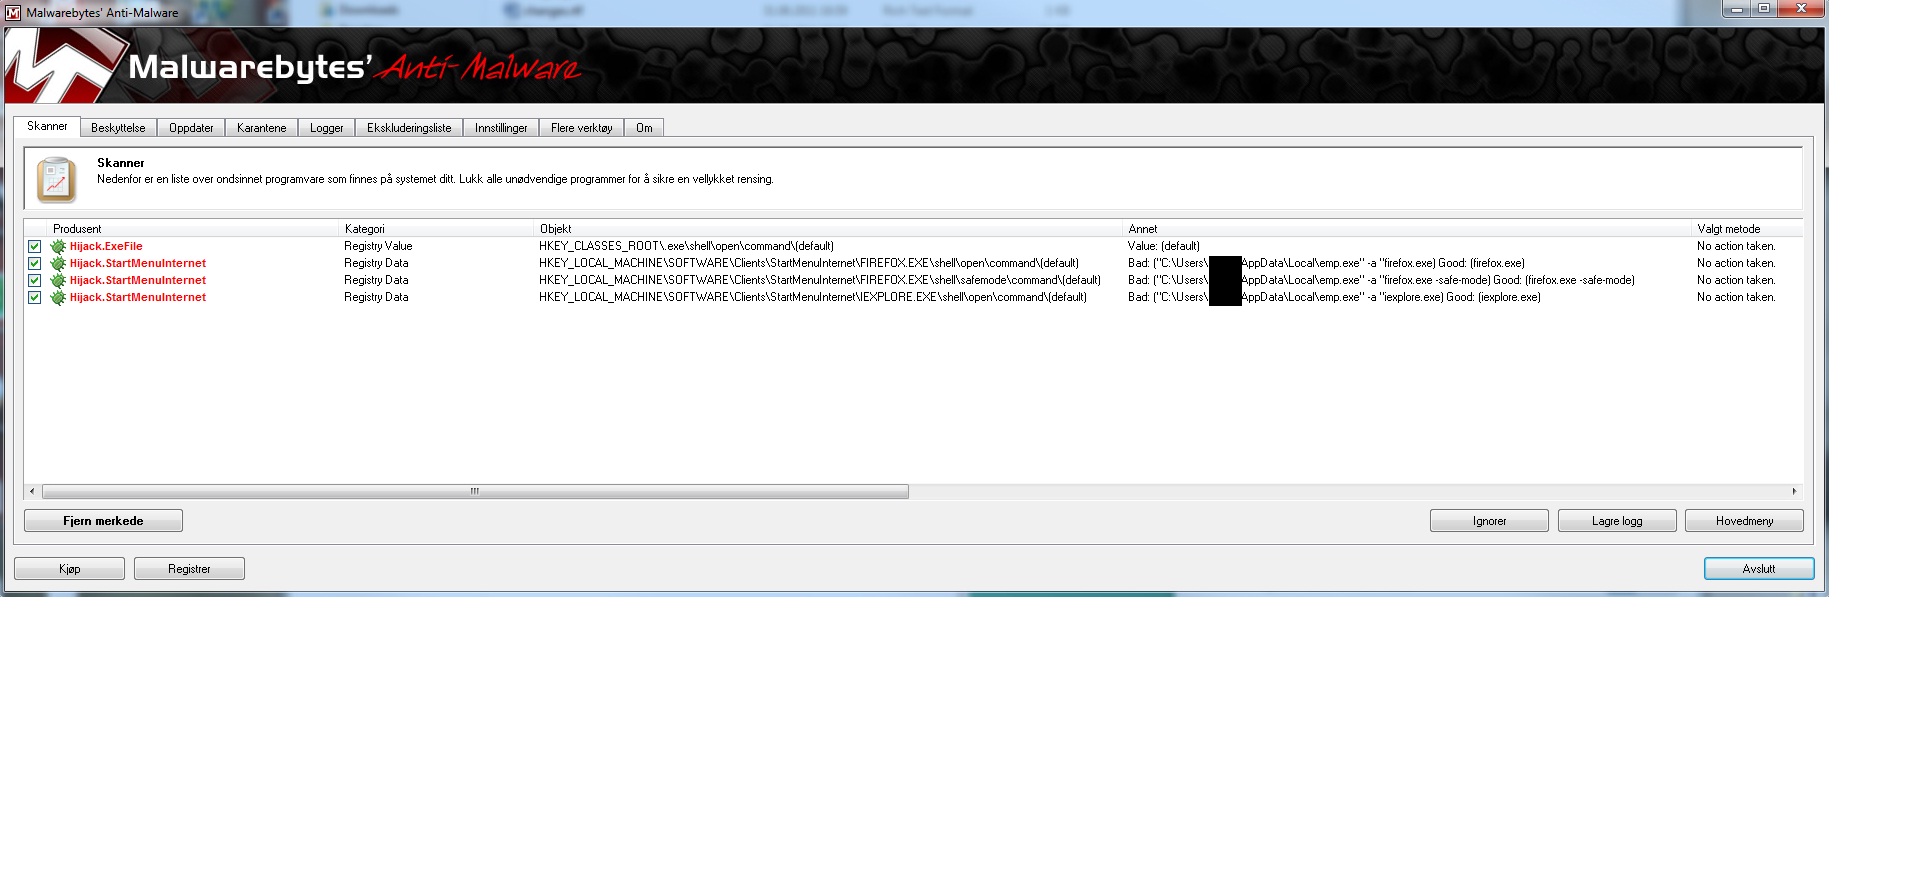Click the horizontal scrollbar thumb of the results list
The width and height of the screenshot is (1915, 870).
point(475,491)
